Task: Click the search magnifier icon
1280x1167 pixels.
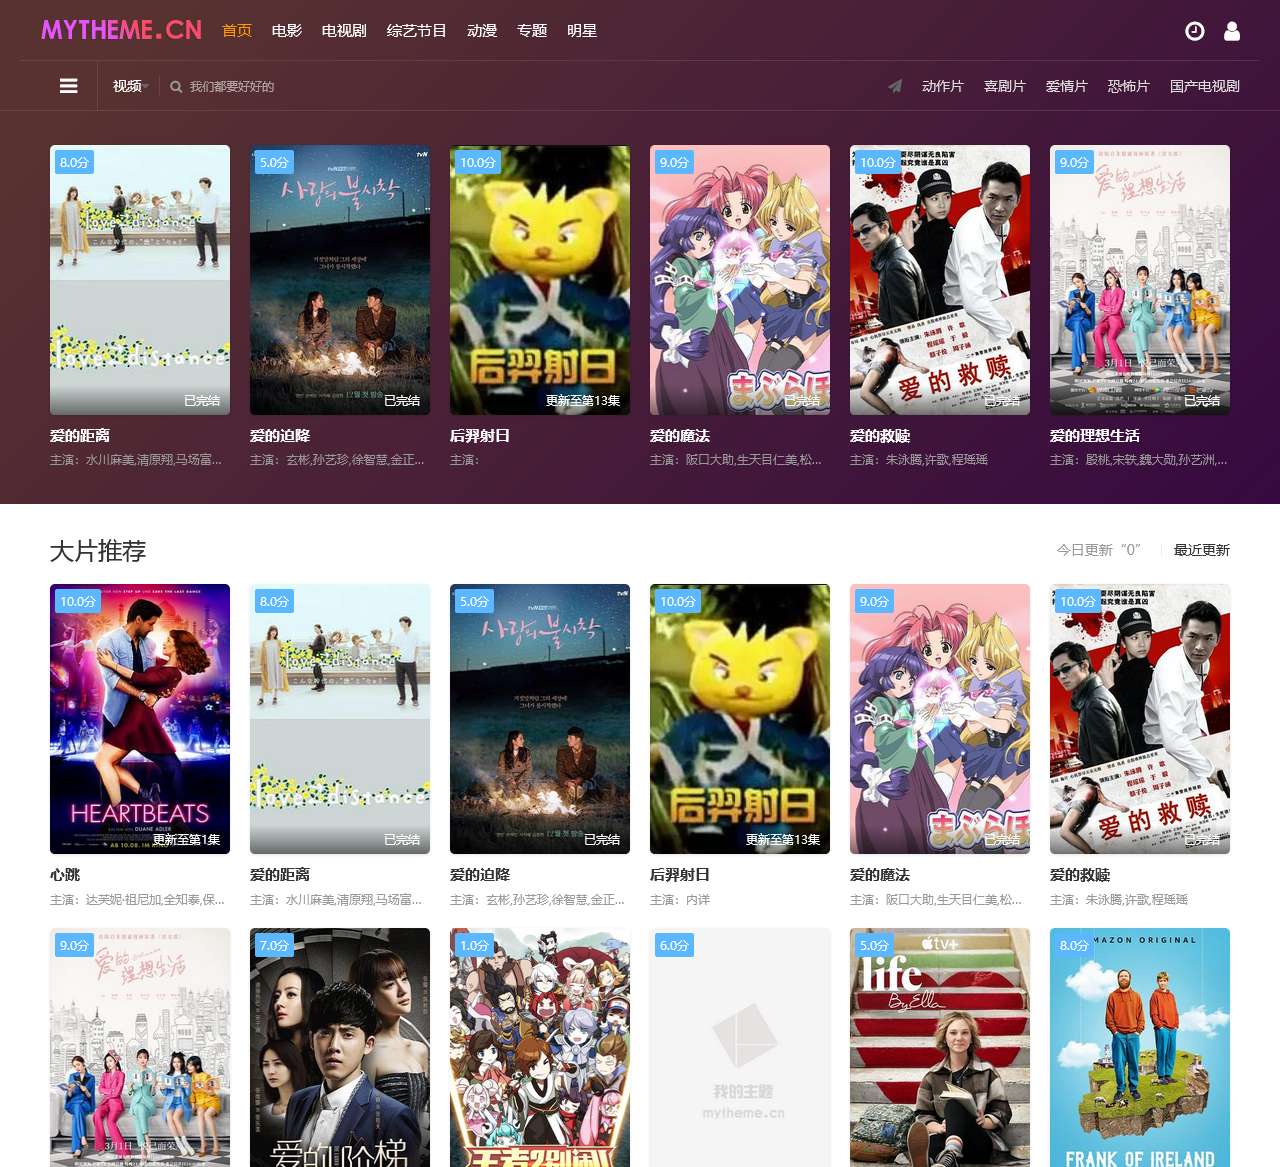Action: (x=176, y=87)
